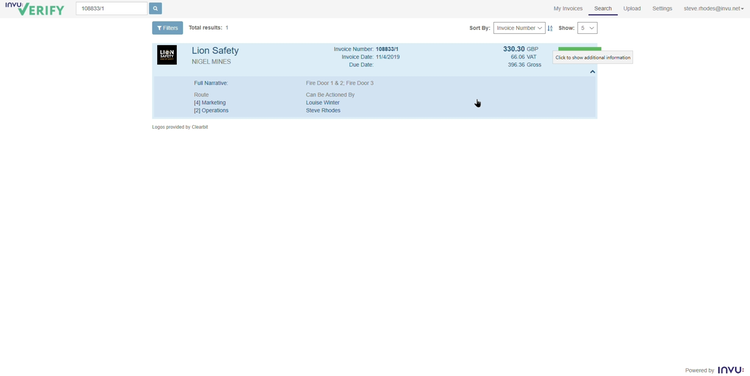Screen dimensions: 750x376
Task: Click the Lion Safety supplier logo
Action: [x=167, y=55]
